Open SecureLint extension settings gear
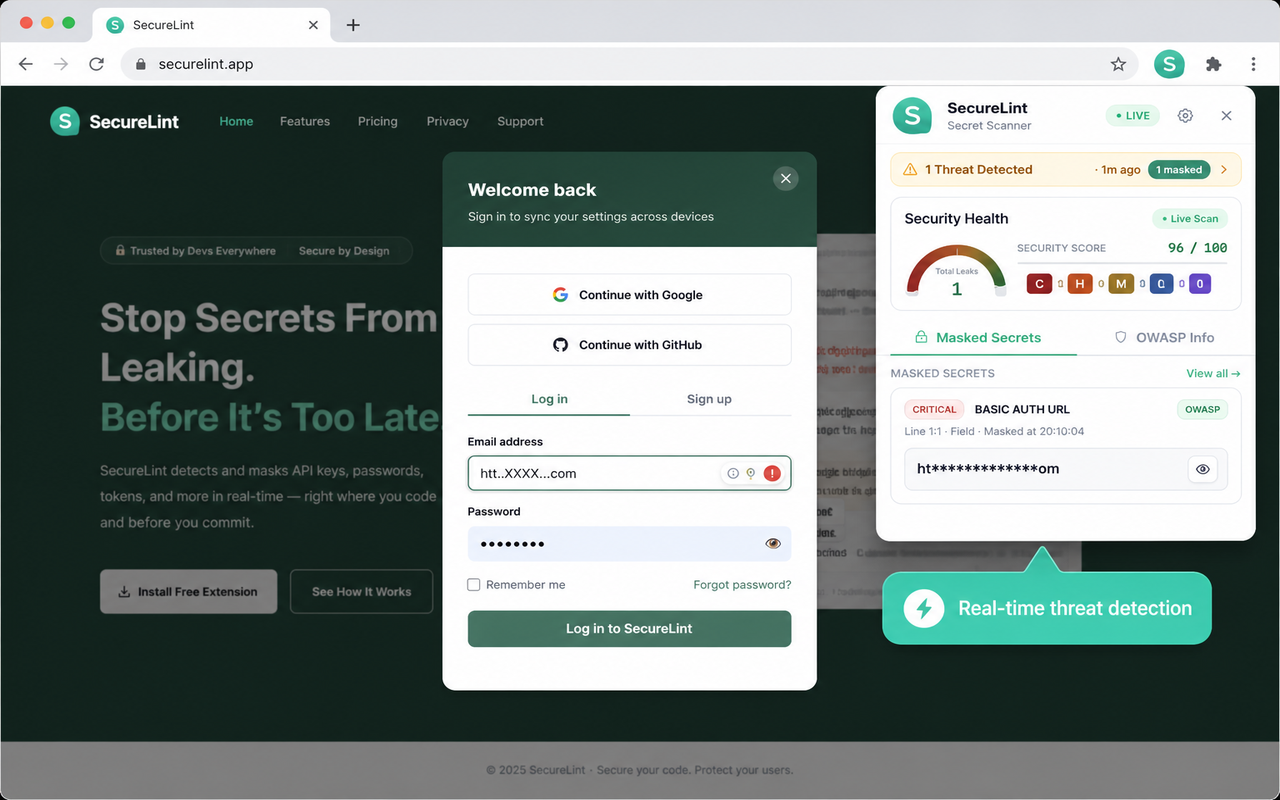The height and width of the screenshot is (800, 1280). (x=1185, y=116)
